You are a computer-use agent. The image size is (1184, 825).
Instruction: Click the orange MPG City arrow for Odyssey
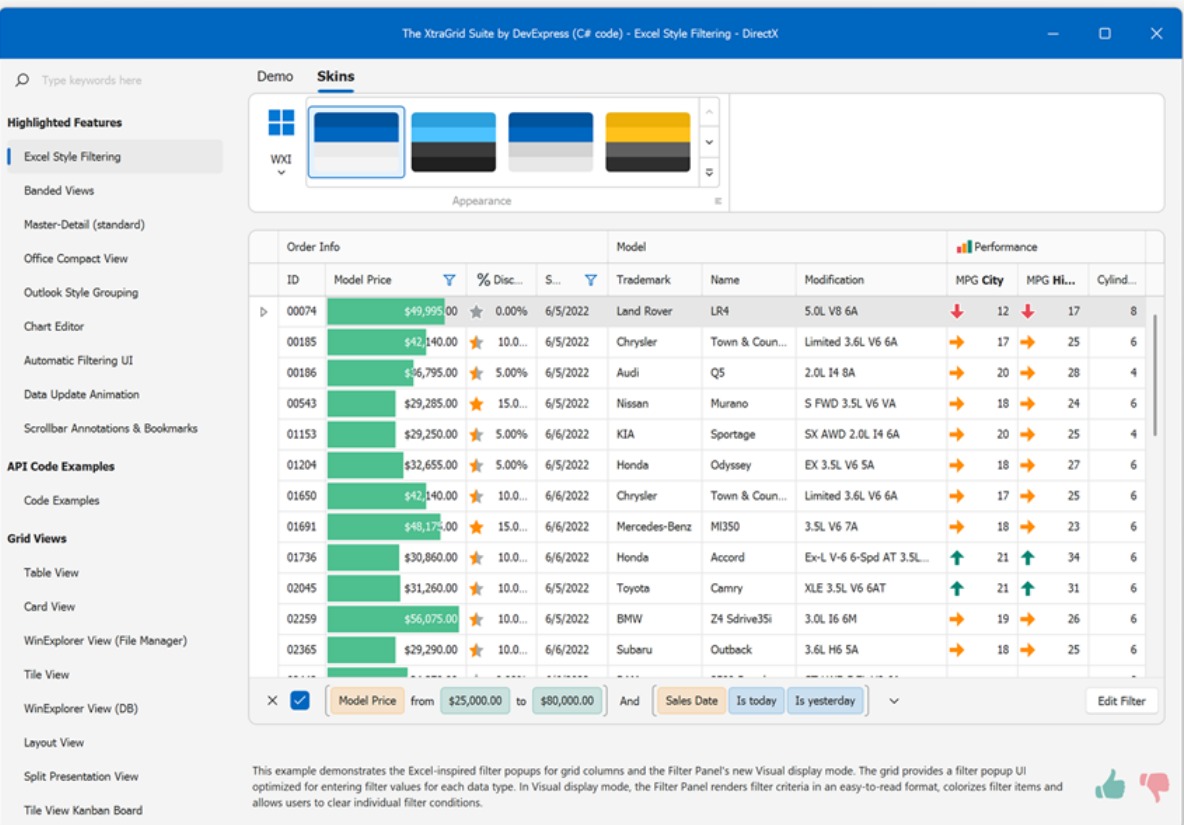(957, 465)
